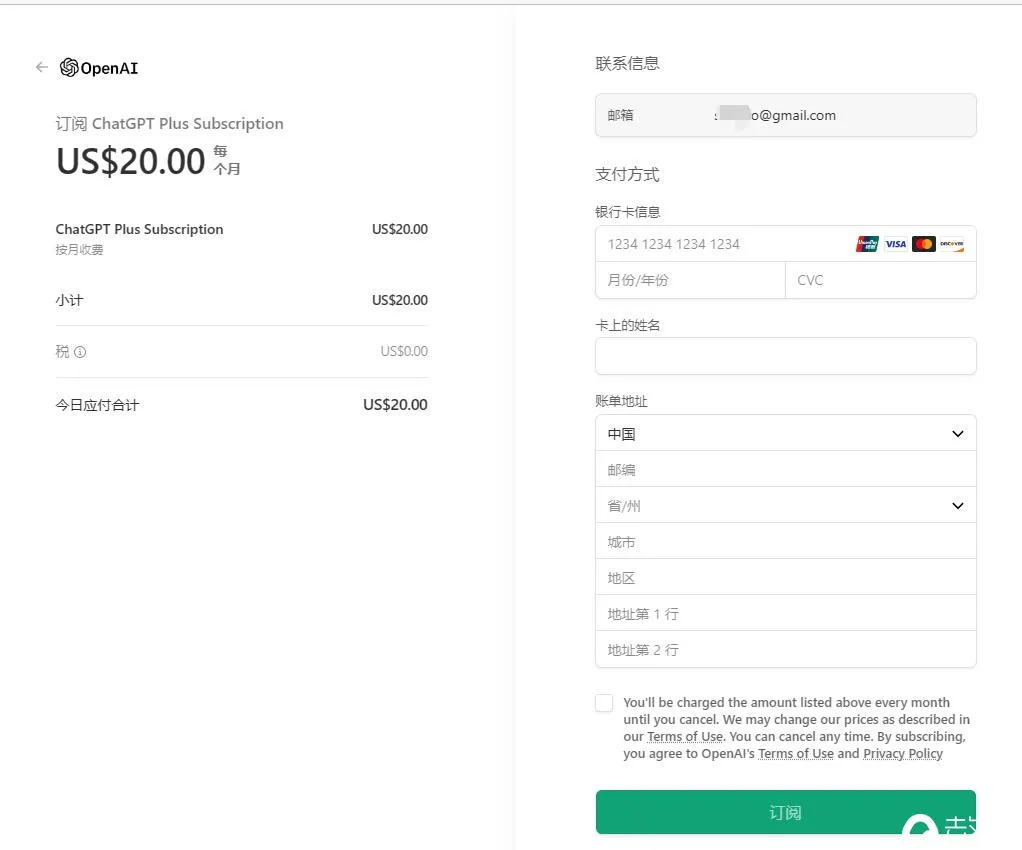Focus the card number field
This screenshot has width=1022, height=850.
click(785, 244)
